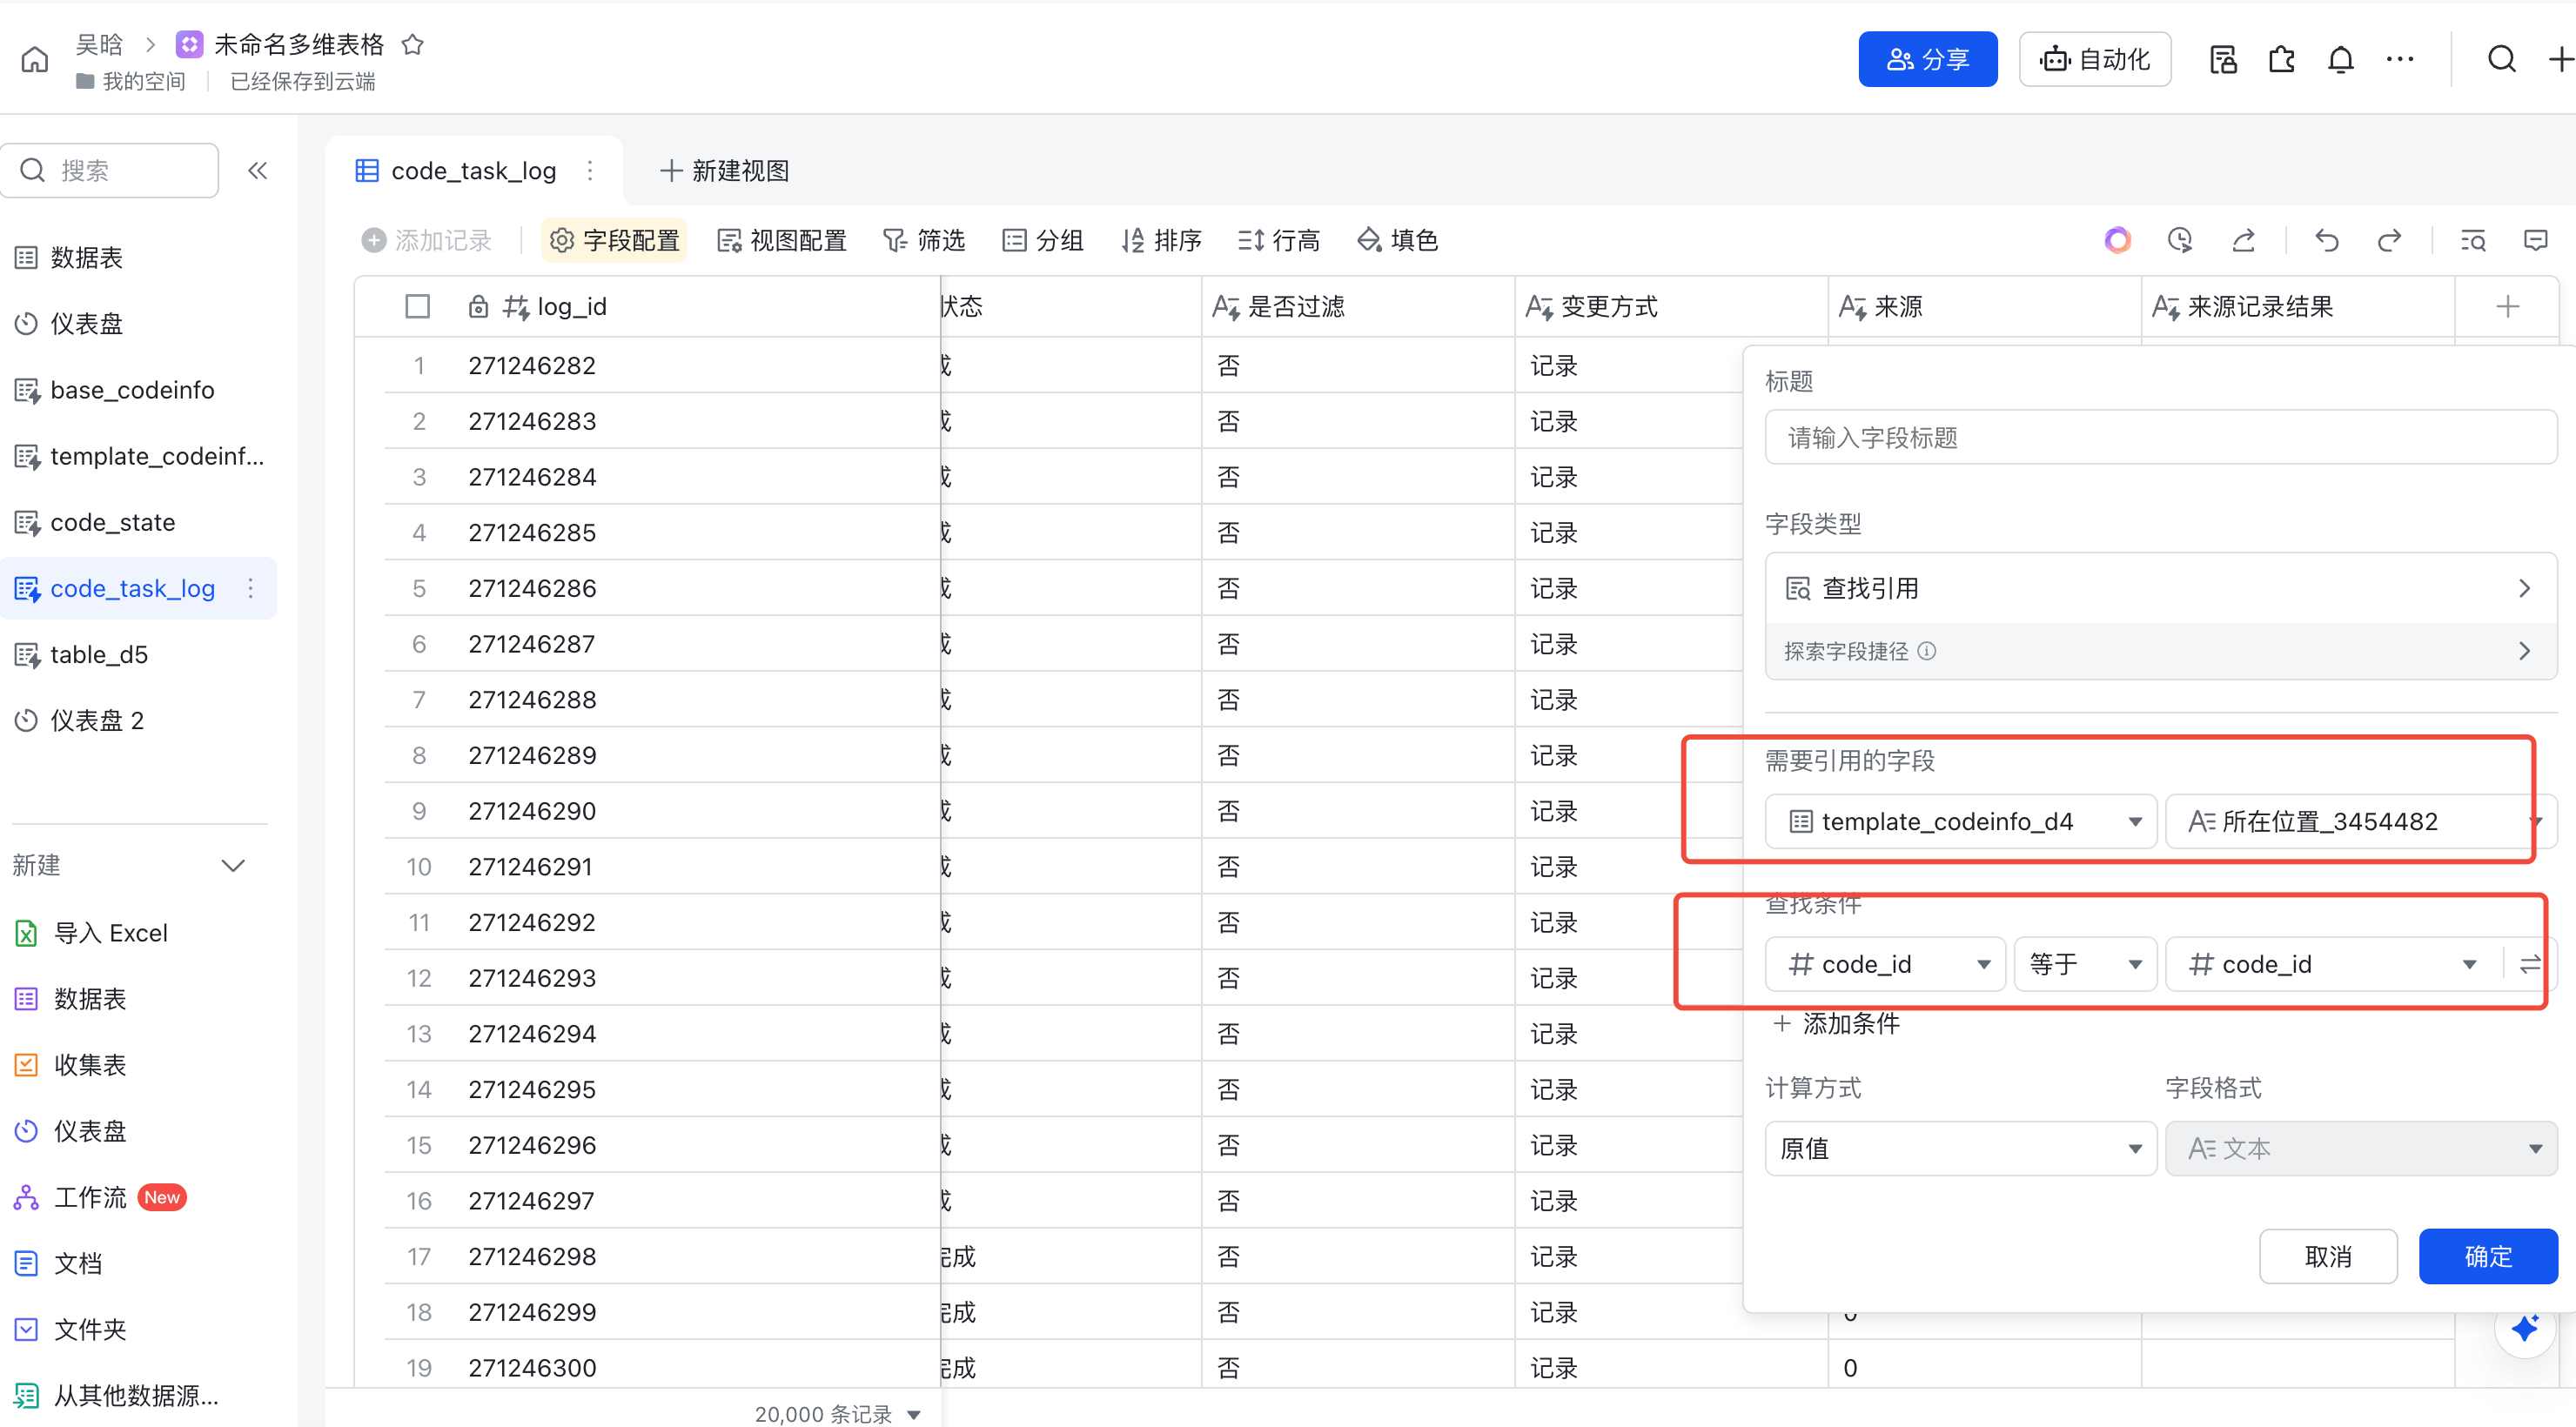Open the 排序 sort menu

[1162, 240]
